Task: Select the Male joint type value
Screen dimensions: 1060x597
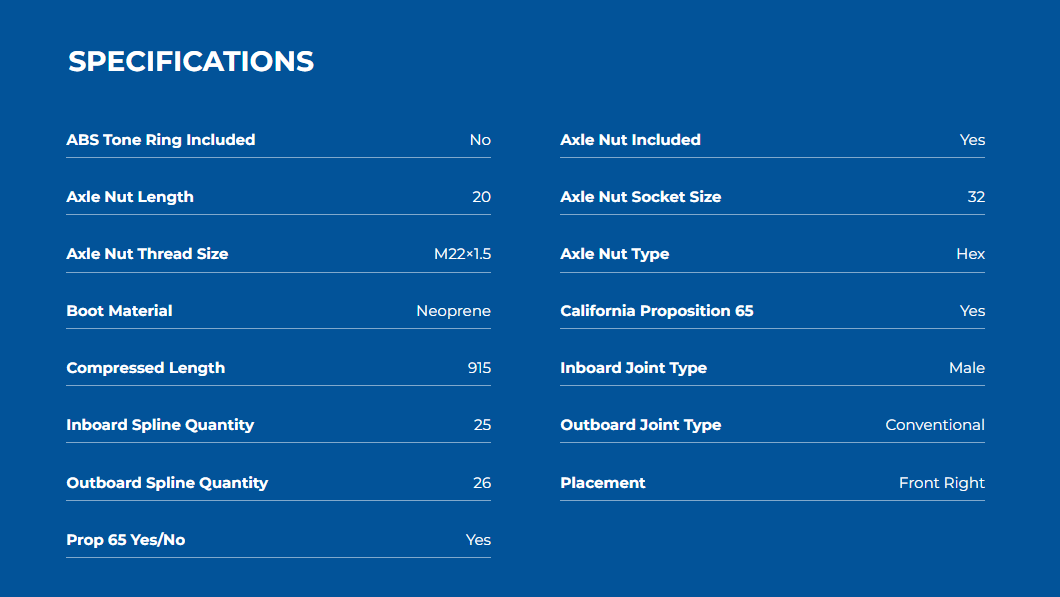Action: [x=967, y=368]
